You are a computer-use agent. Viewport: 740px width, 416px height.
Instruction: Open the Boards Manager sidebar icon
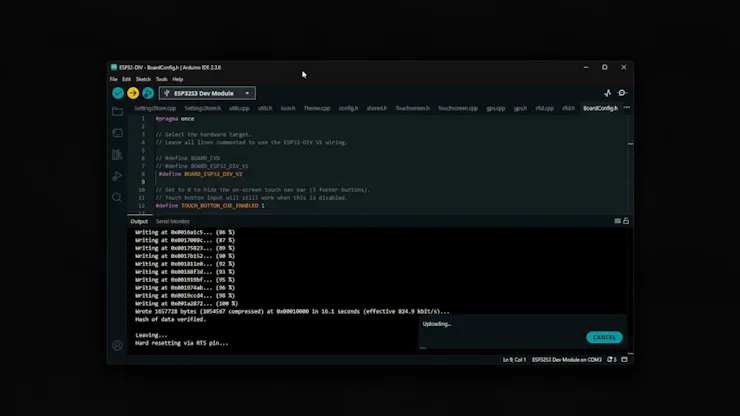click(117, 133)
